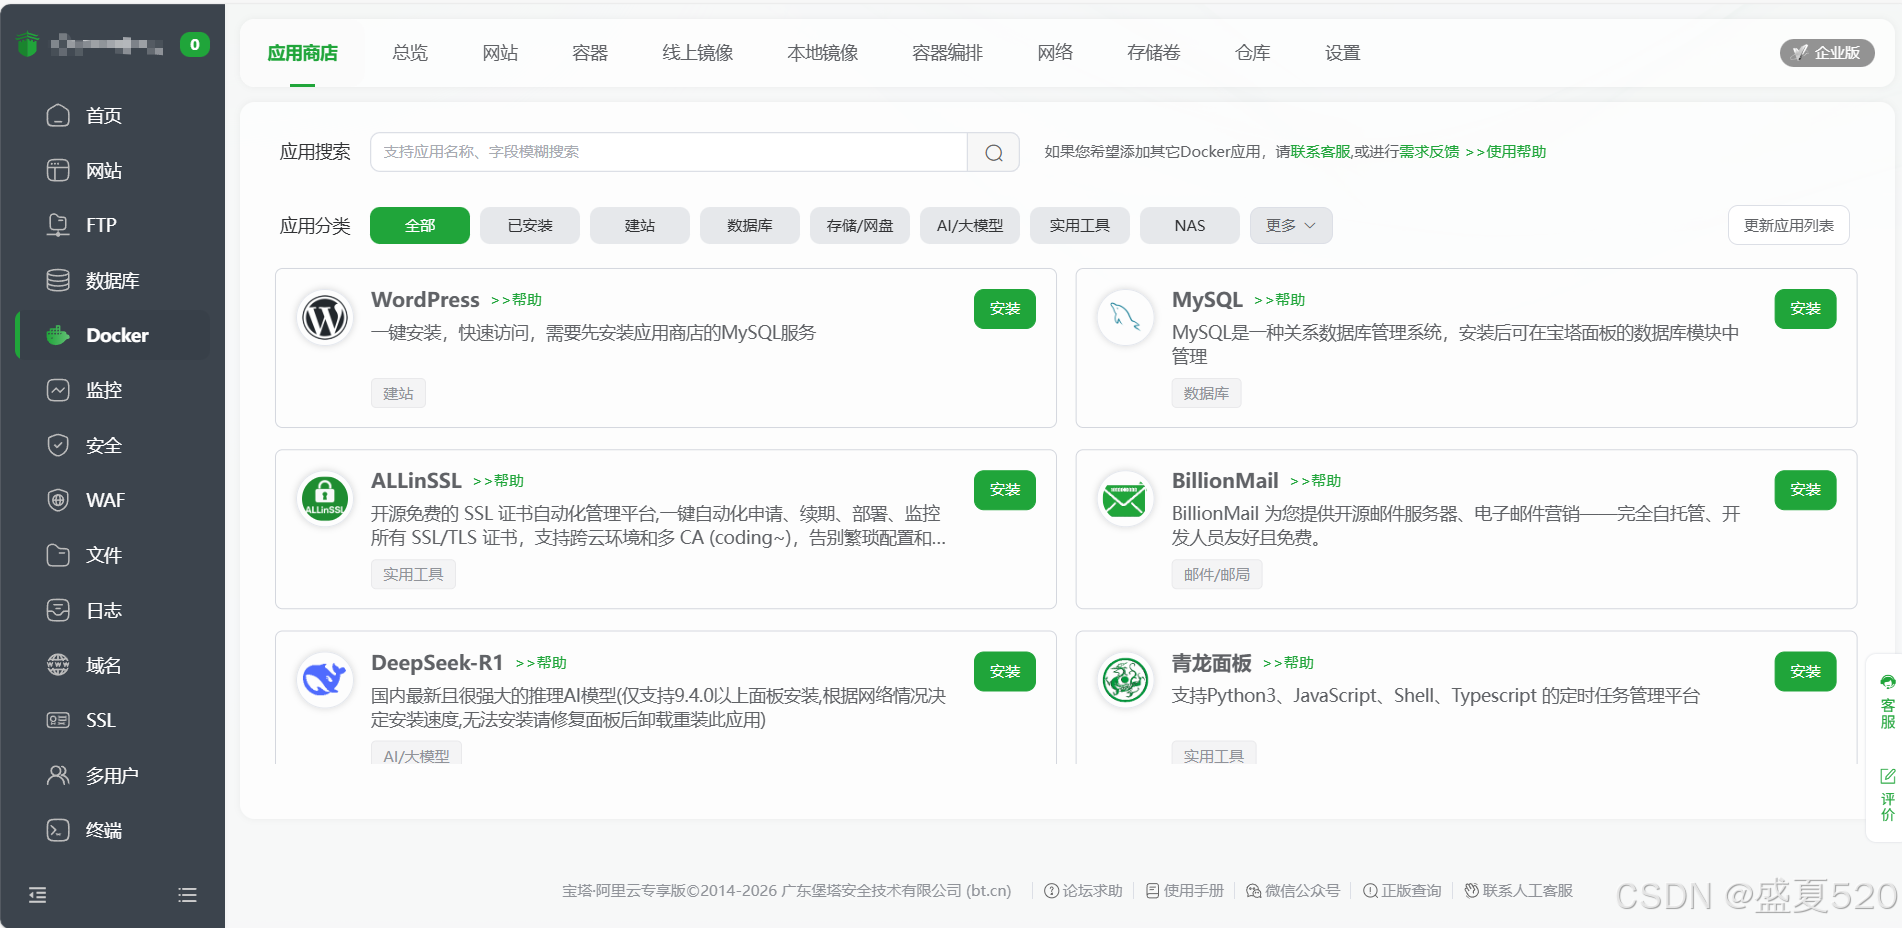The image size is (1902, 928).
Task: Open the 线上镜像 tab
Action: [x=698, y=53]
